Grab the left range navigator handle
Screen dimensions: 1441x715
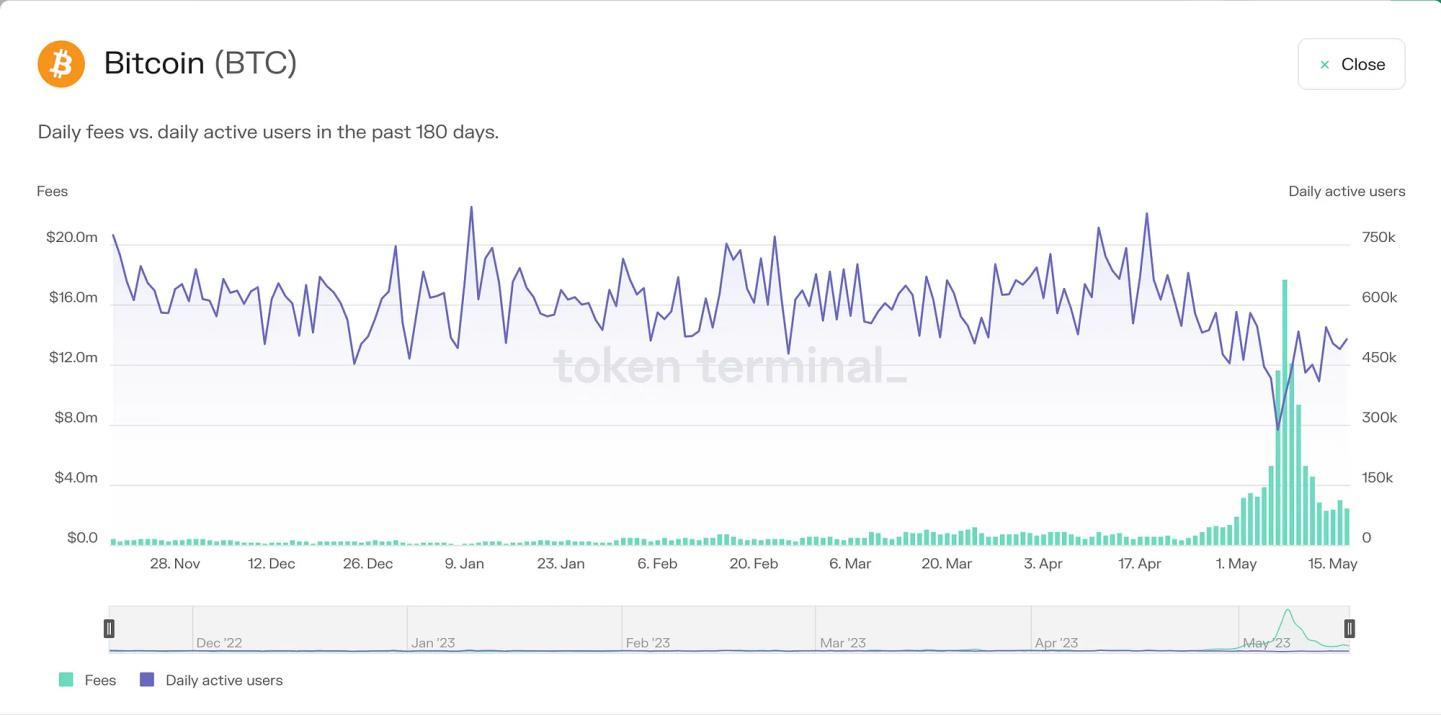(109, 628)
